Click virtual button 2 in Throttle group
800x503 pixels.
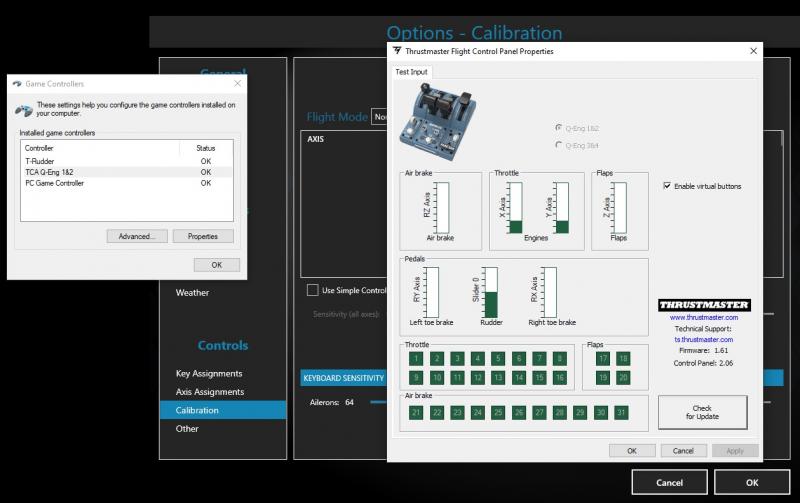point(437,359)
